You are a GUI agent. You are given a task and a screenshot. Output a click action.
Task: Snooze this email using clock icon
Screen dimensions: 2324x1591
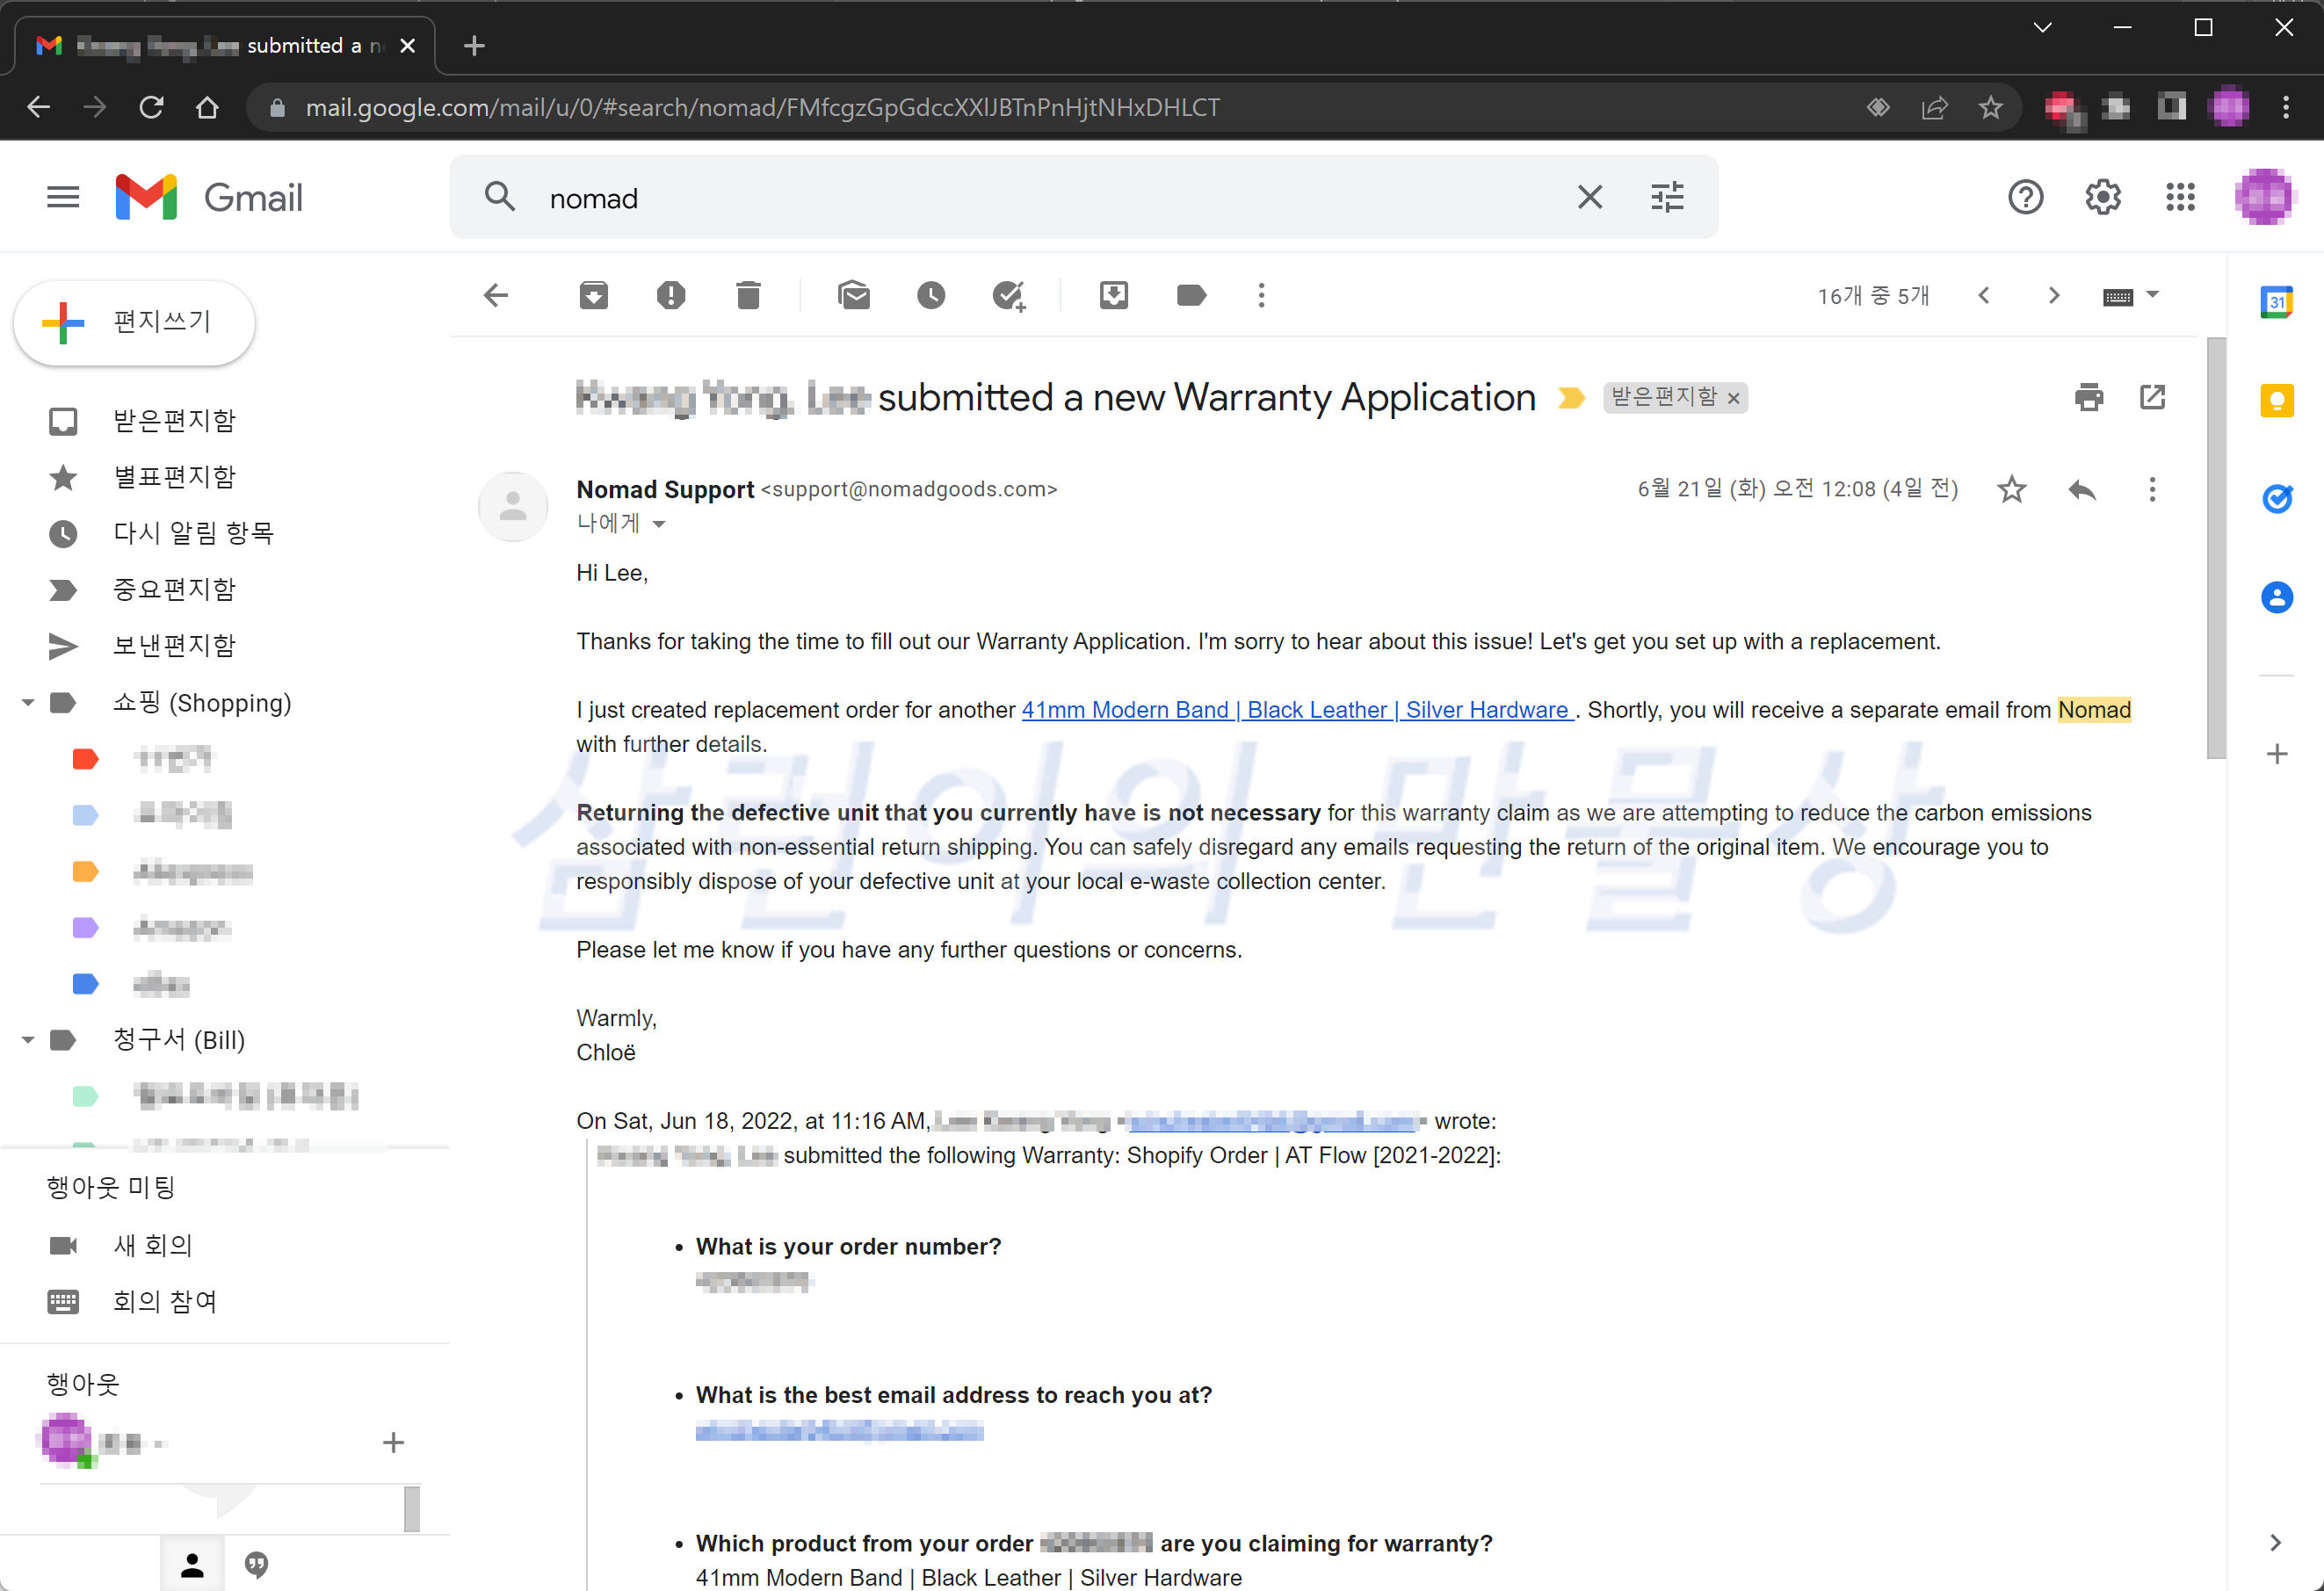(930, 295)
